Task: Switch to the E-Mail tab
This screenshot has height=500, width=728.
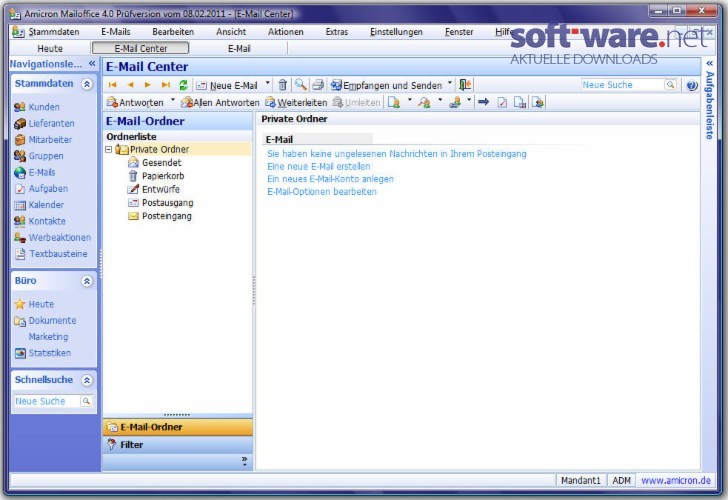Action: coord(239,48)
